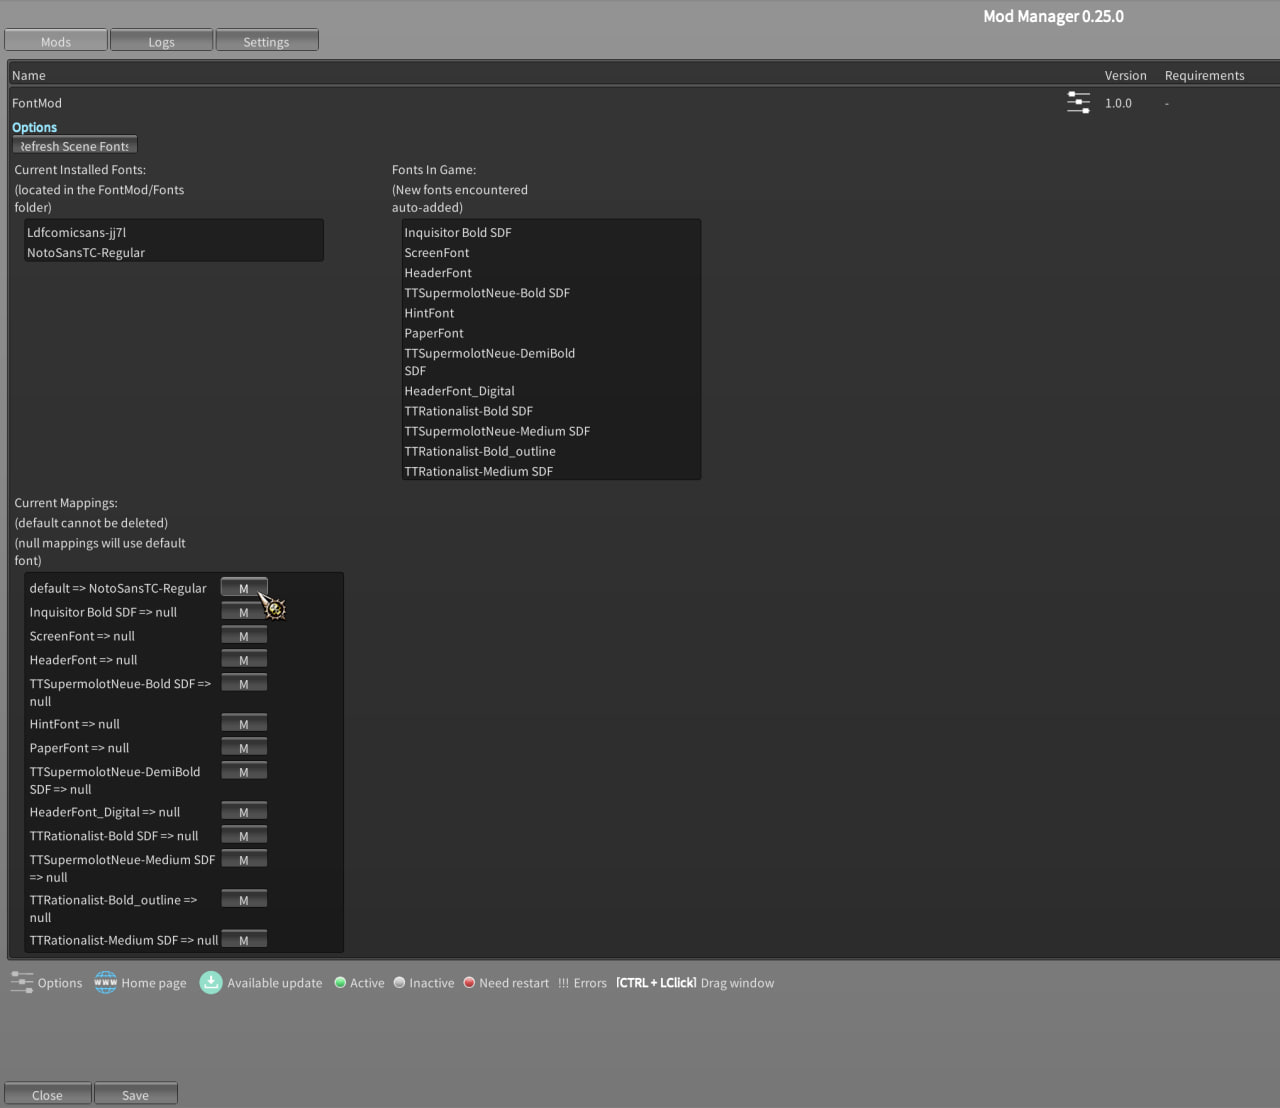1280x1108 pixels.
Task: Click the gray Inactive status dot
Action: click(x=399, y=983)
